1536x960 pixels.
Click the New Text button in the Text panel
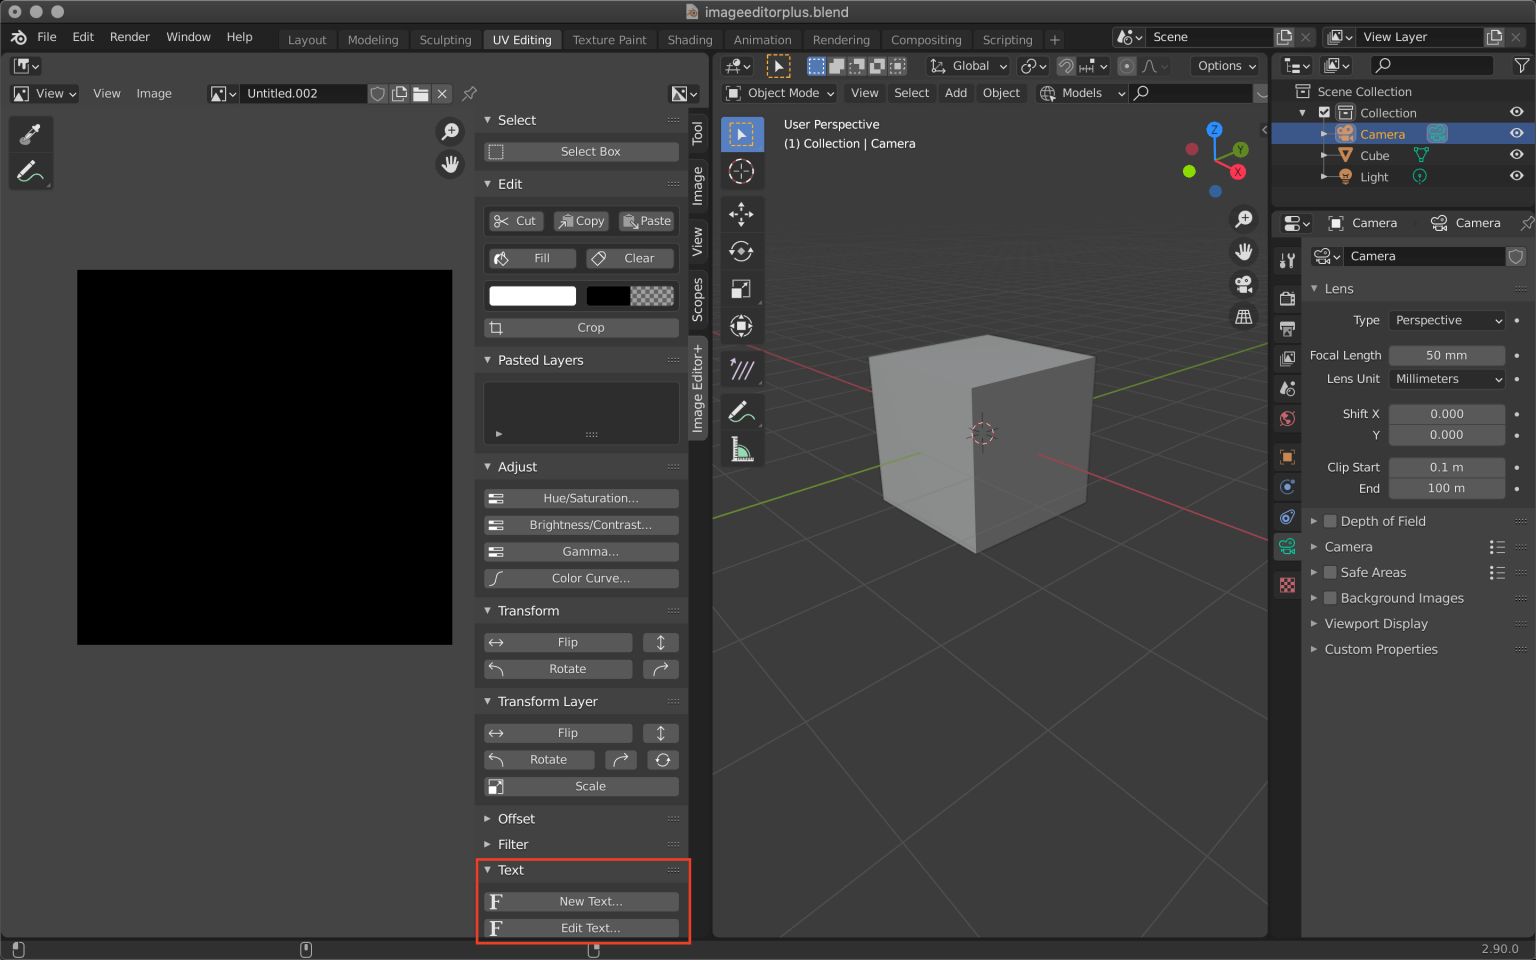pos(583,901)
